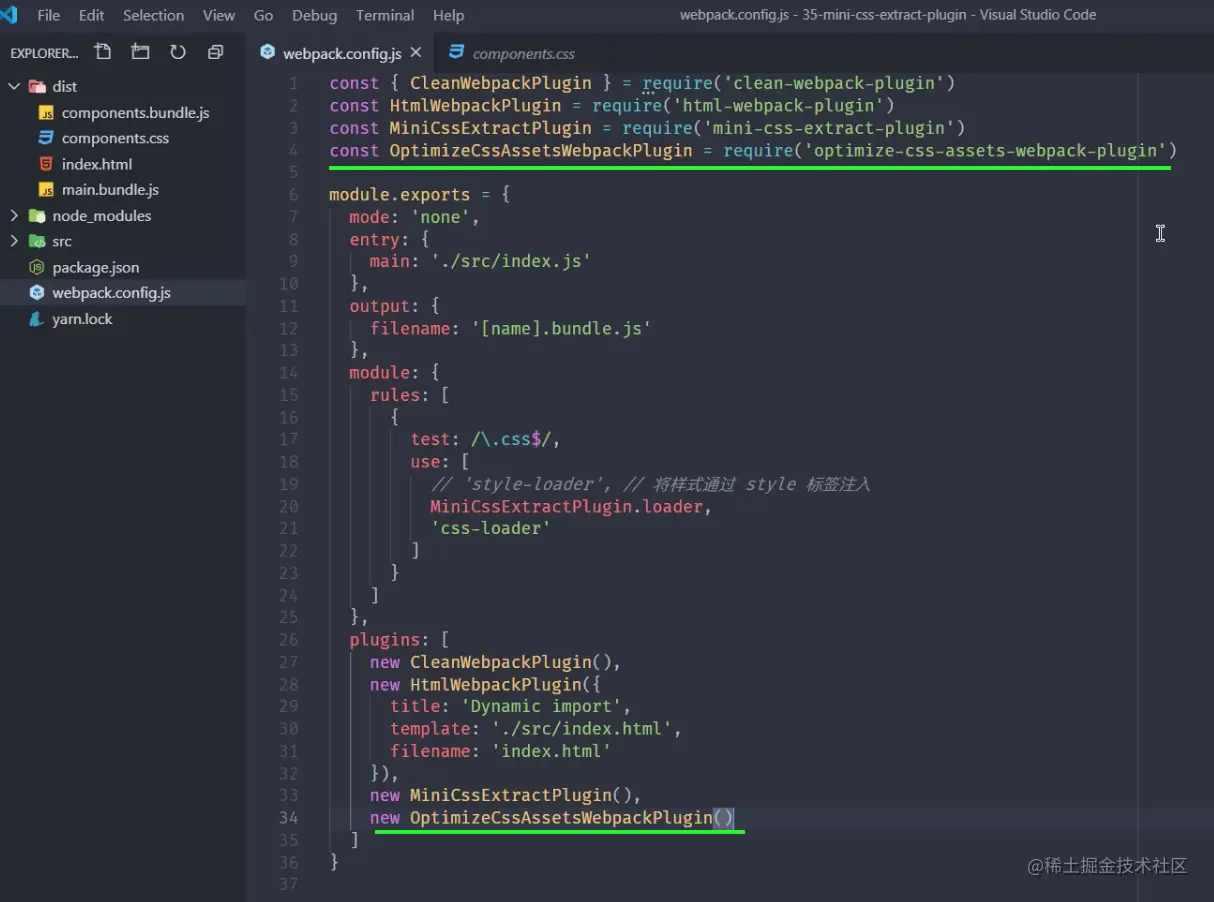Open the Debug menu

tap(314, 15)
